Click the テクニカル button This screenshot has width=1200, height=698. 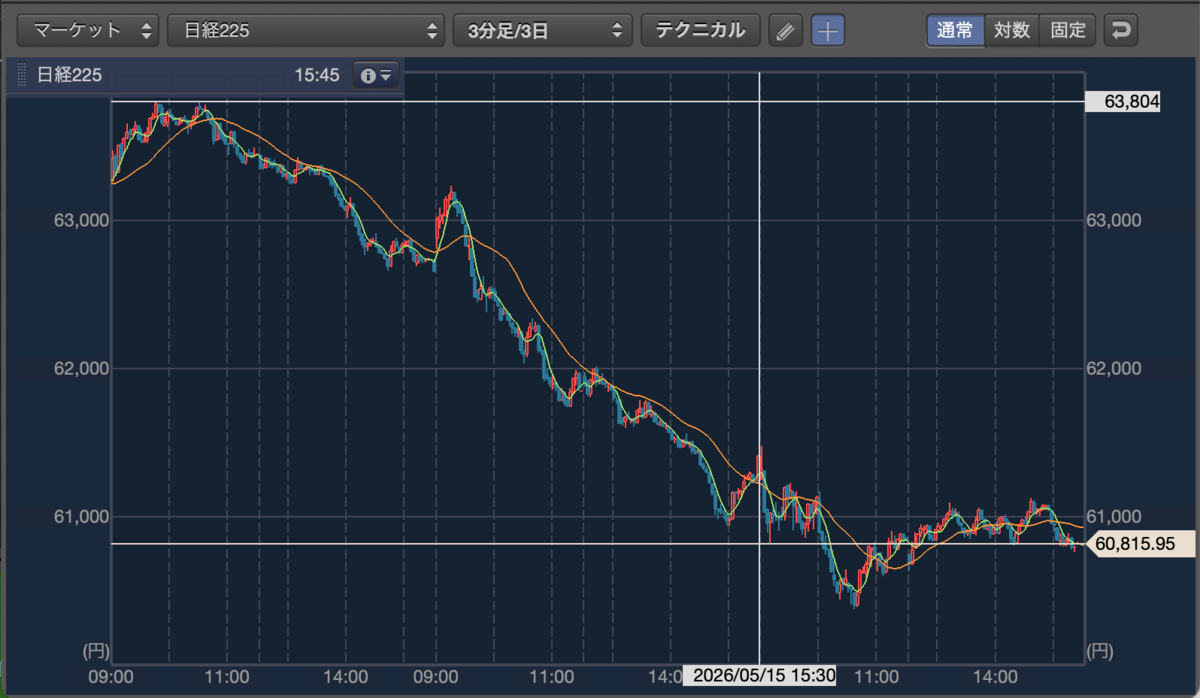point(700,30)
